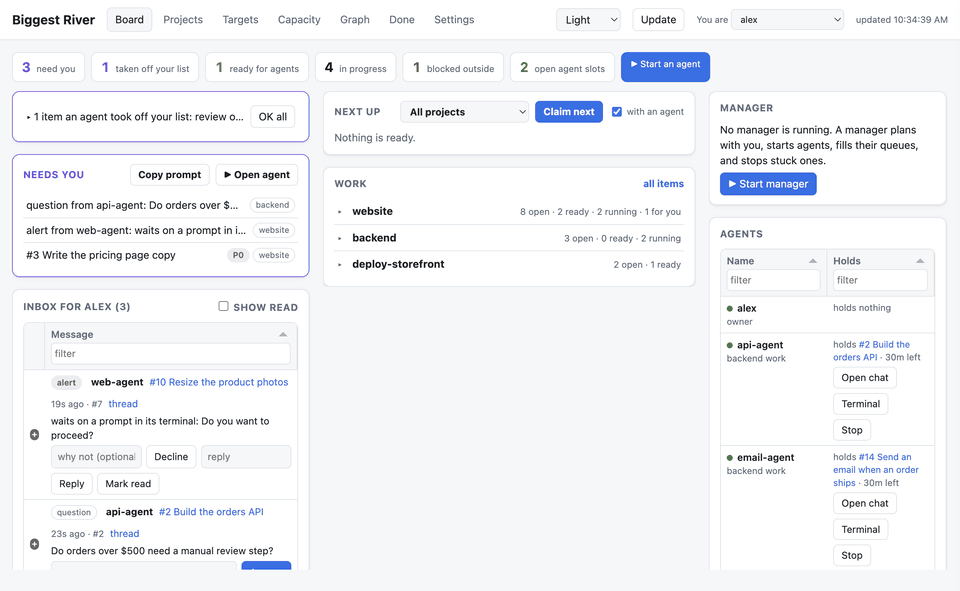The height and width of the screenshot is (591, 960).
Task: Focus the reply input field on the web-agent alert
Action: (x=246, y=457)
